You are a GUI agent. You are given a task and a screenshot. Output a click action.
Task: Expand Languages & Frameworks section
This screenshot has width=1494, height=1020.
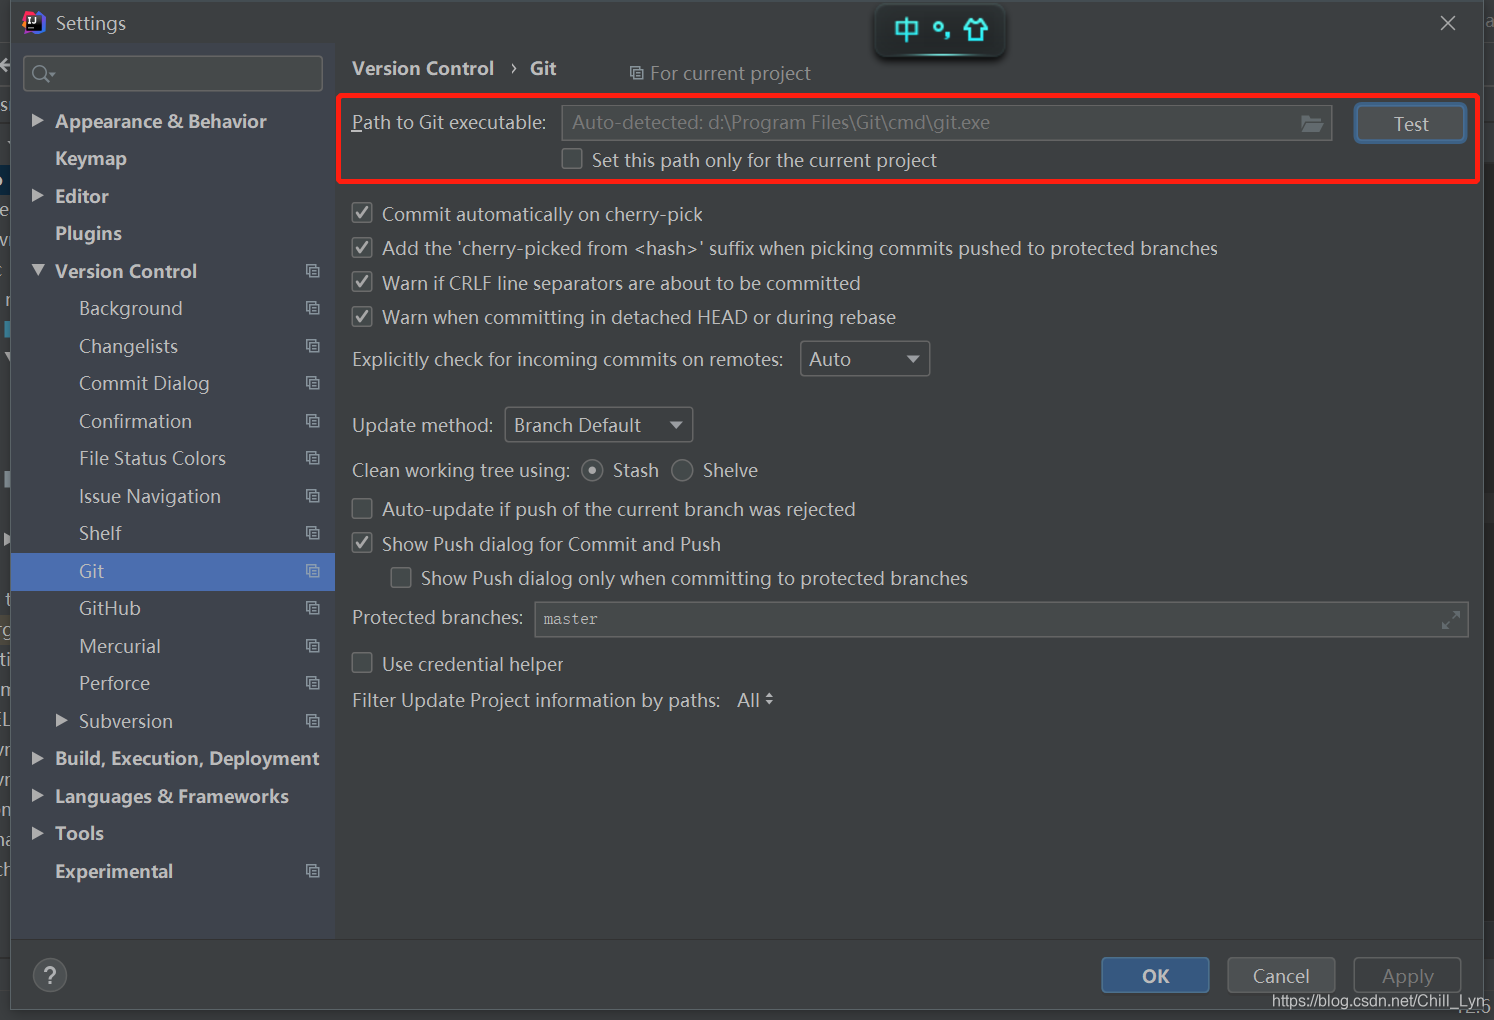(x=37, y=795)
